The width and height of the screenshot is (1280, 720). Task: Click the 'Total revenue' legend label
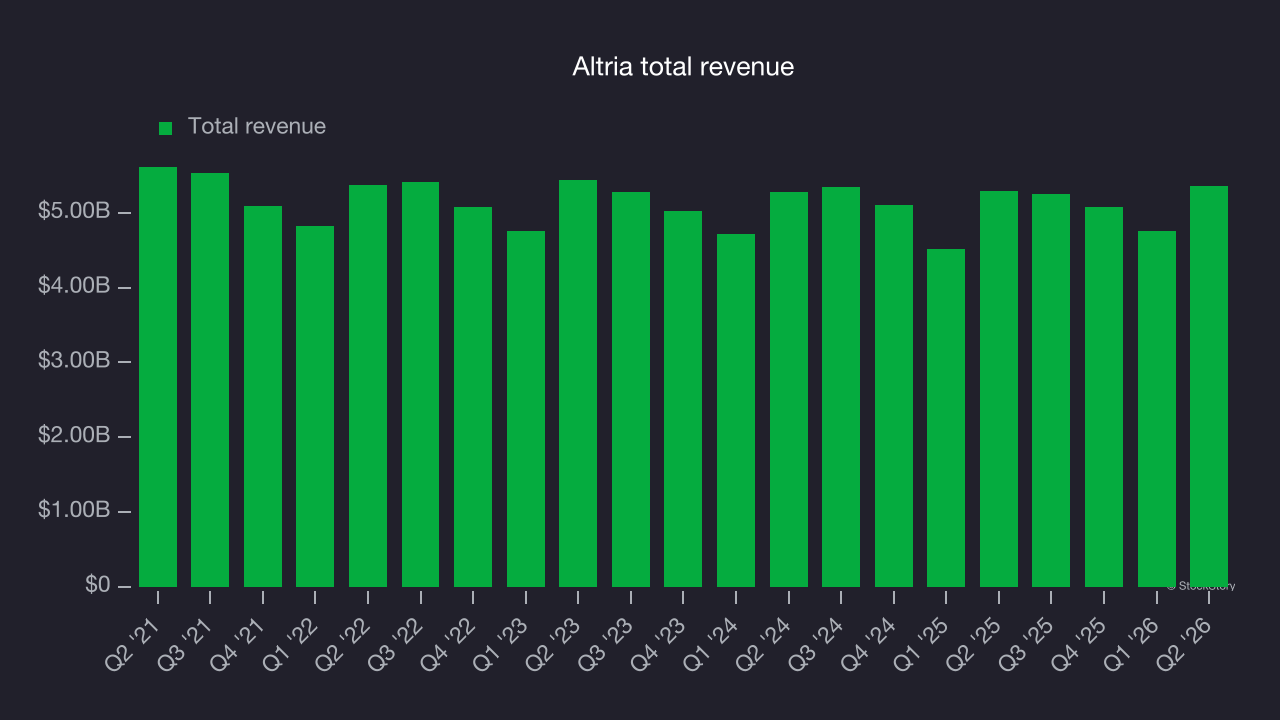[257, 126]
